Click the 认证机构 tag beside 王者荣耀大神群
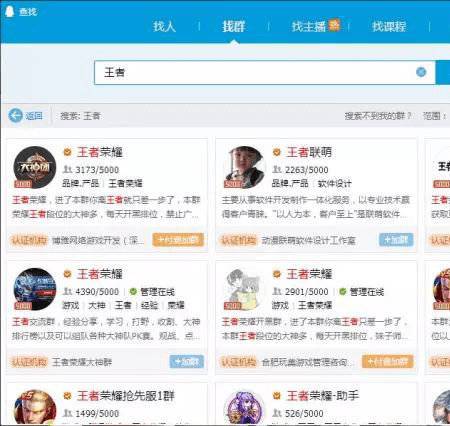 pyautogui.click(x=29, y=362)
